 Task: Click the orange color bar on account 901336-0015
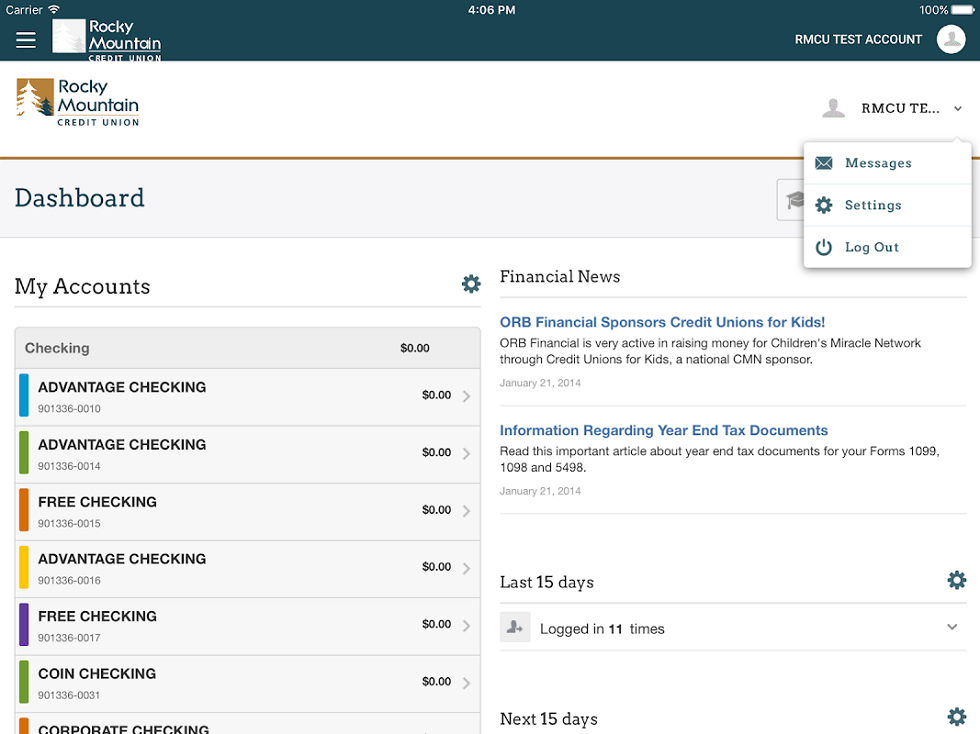pyautogui.click(x=24, y=510)
